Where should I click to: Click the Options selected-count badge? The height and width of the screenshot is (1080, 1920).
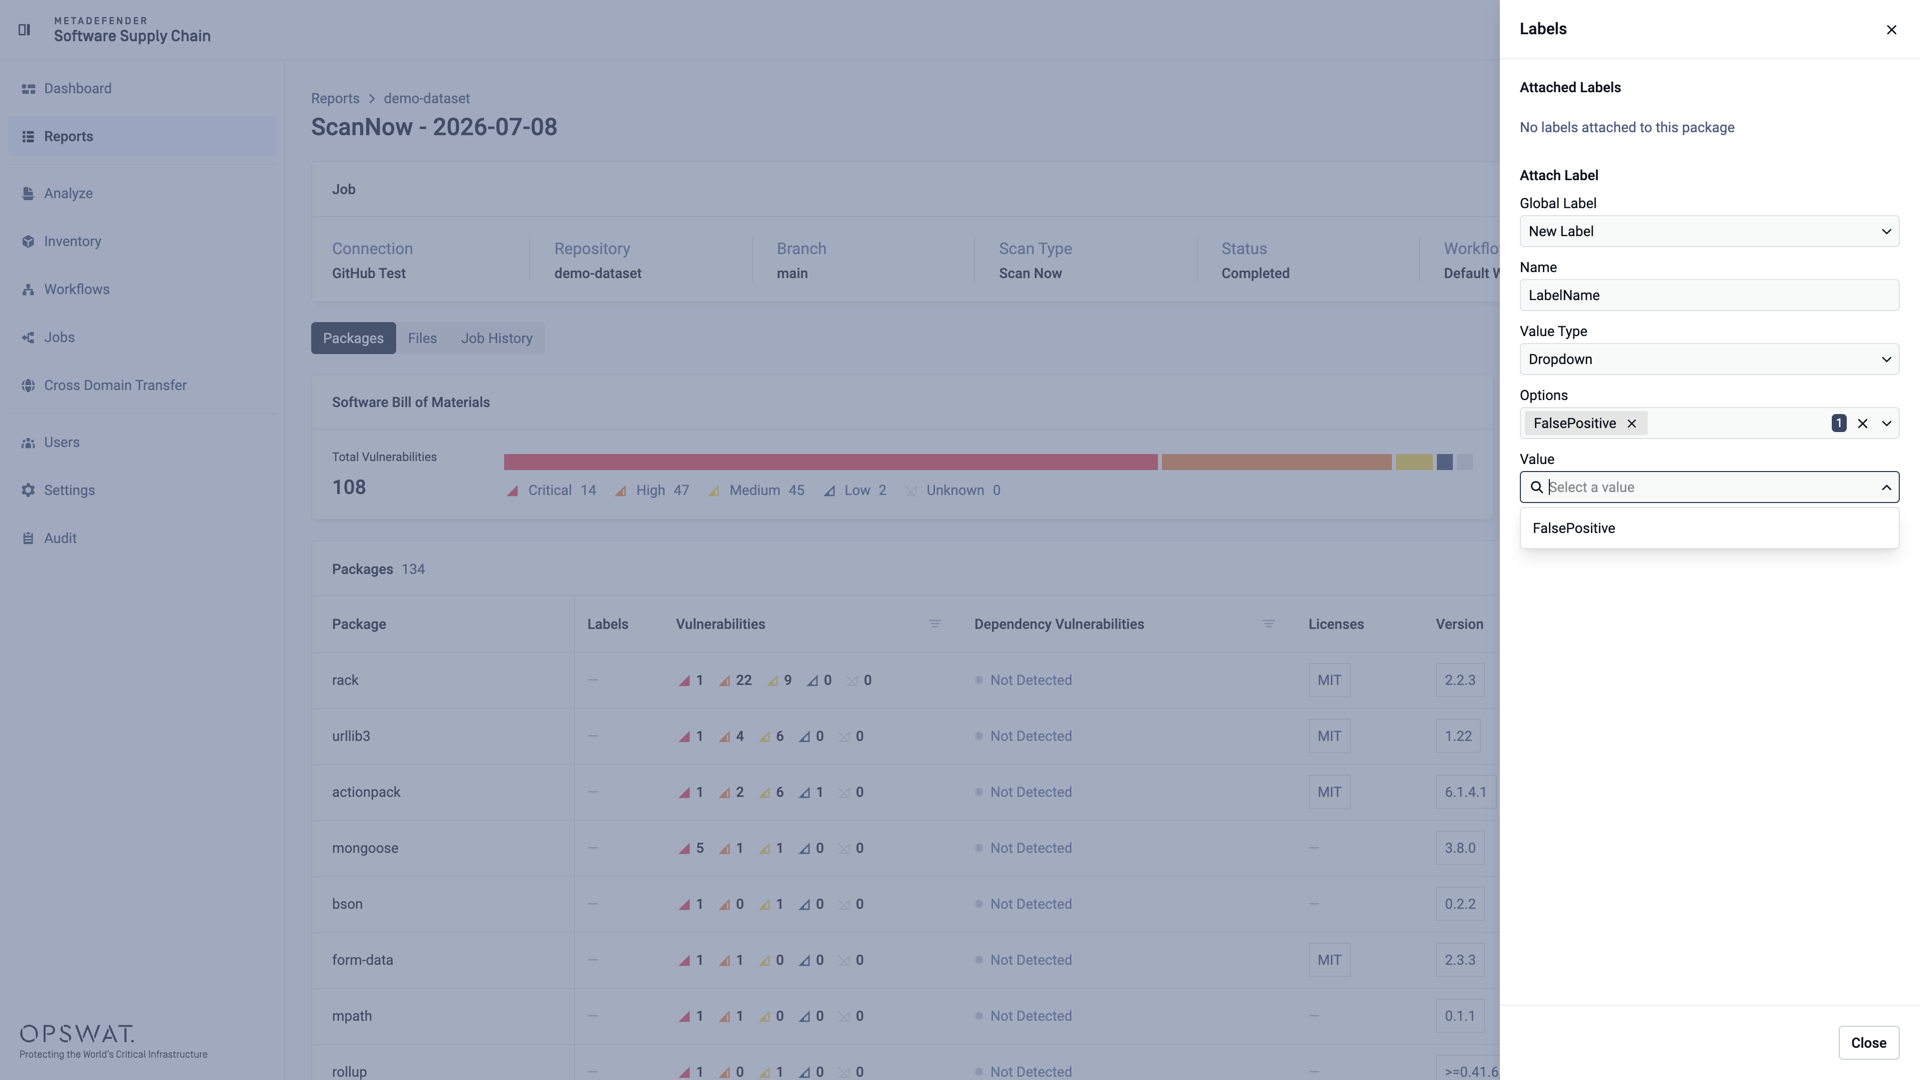[1839, 424]
